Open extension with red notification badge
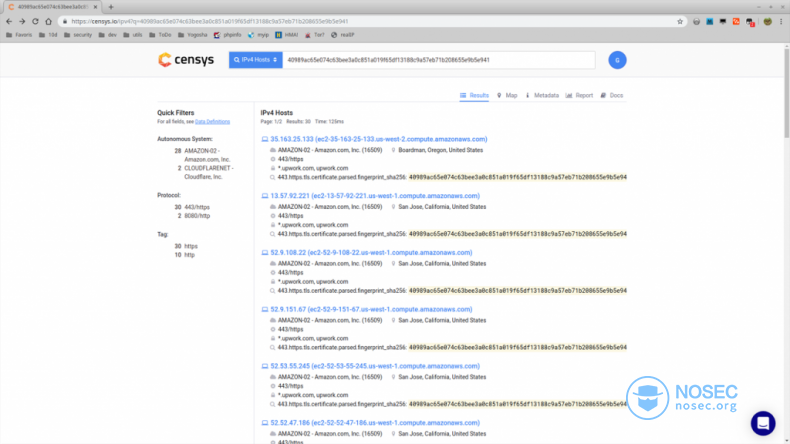Viewport: 790px width, 444px height. [x=750, y=22]
